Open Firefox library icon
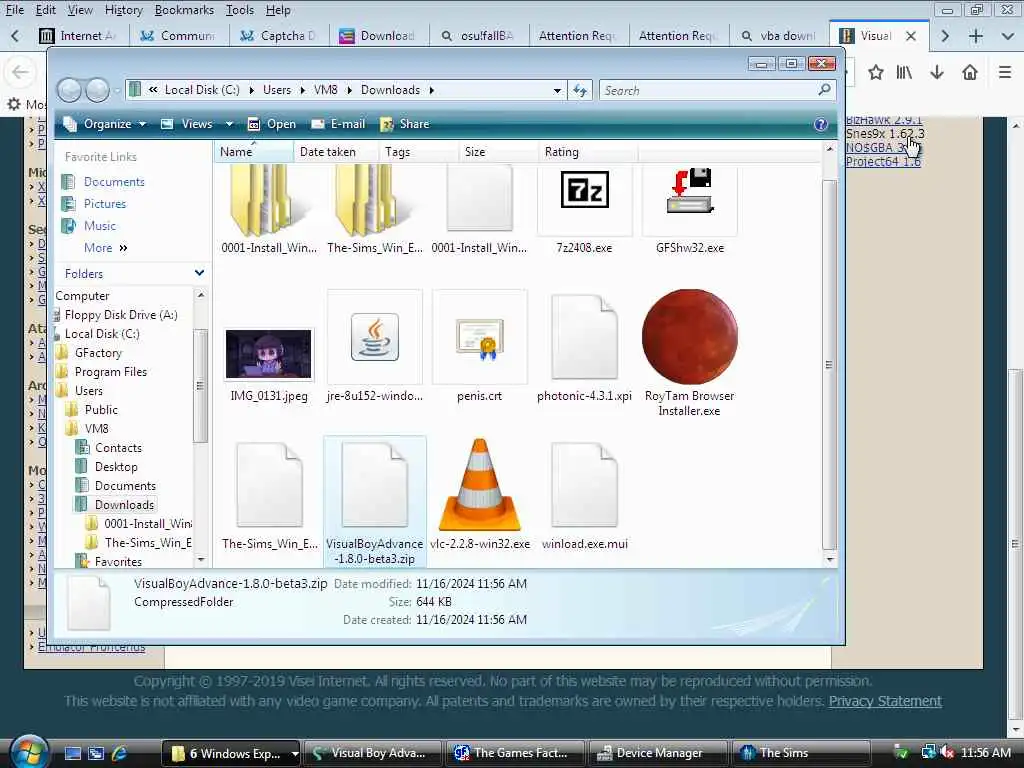The width and height of the screenshot is (1024, 768). (904, 72)
